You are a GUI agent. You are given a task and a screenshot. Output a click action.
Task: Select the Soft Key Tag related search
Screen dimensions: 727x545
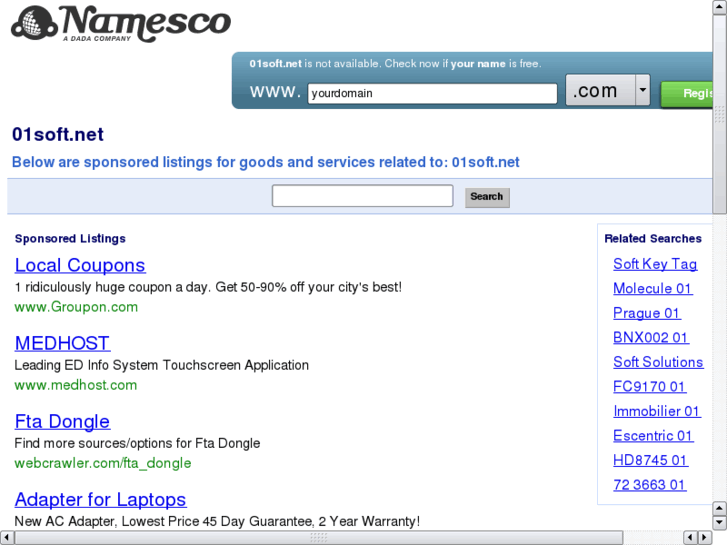(655, 264)
